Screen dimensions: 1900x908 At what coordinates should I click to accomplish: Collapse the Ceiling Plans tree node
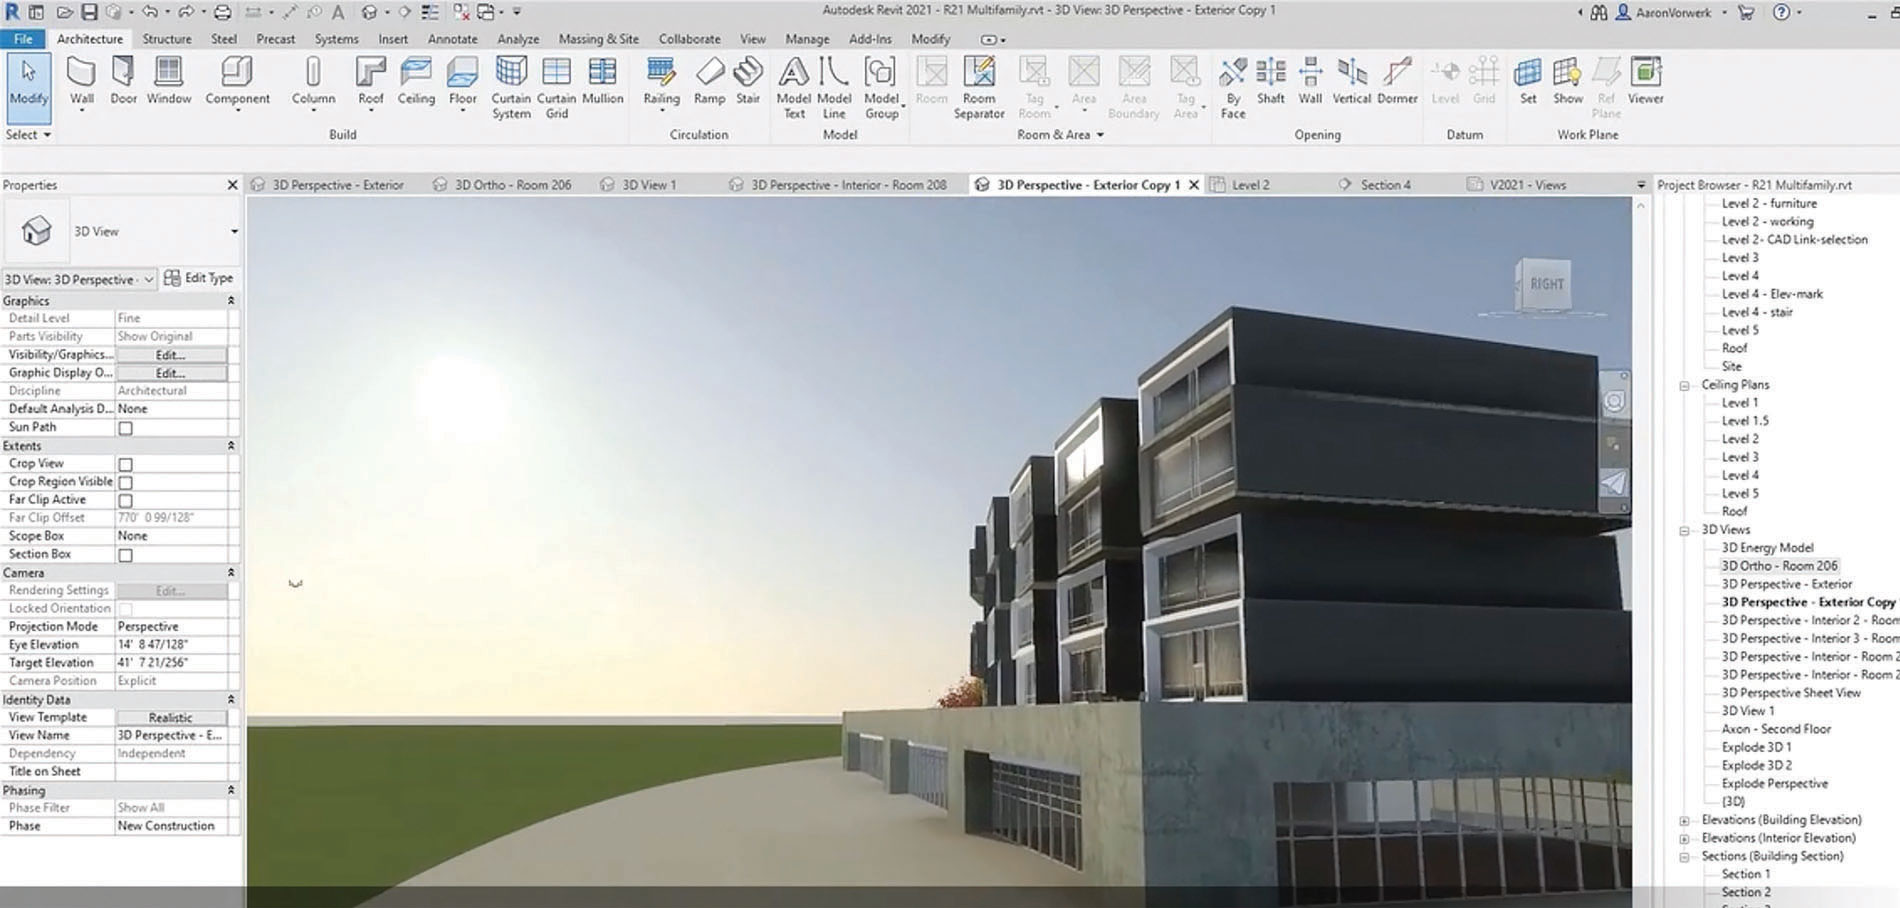(1685, 386)
